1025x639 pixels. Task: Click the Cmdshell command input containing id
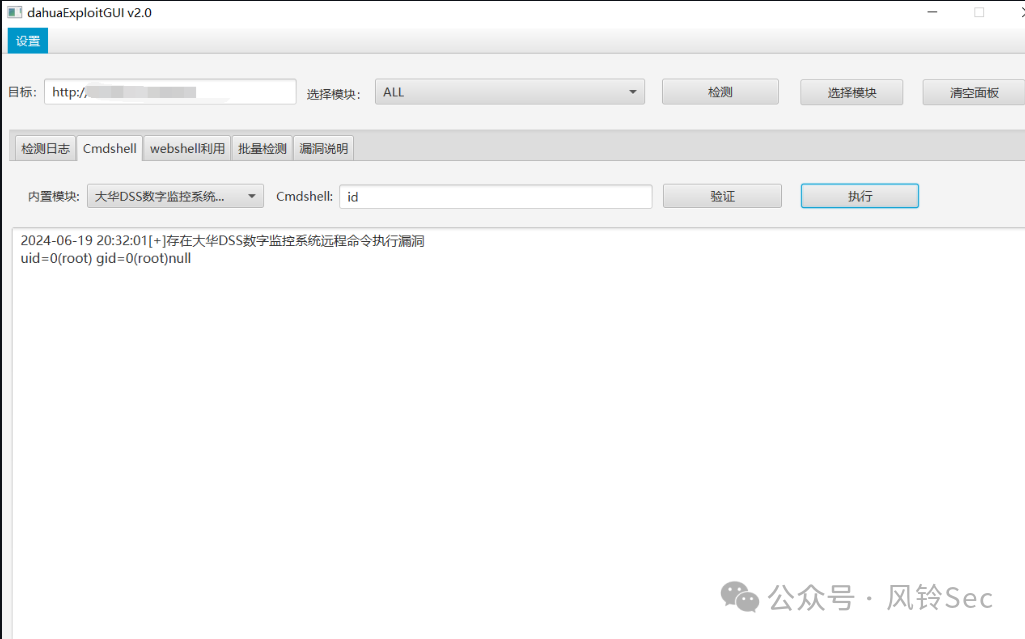[496, 197]
